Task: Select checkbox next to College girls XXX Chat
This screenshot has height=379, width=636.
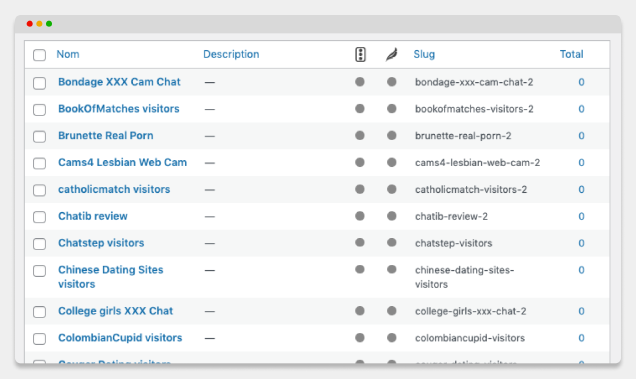Action: [x=39, y=312]
